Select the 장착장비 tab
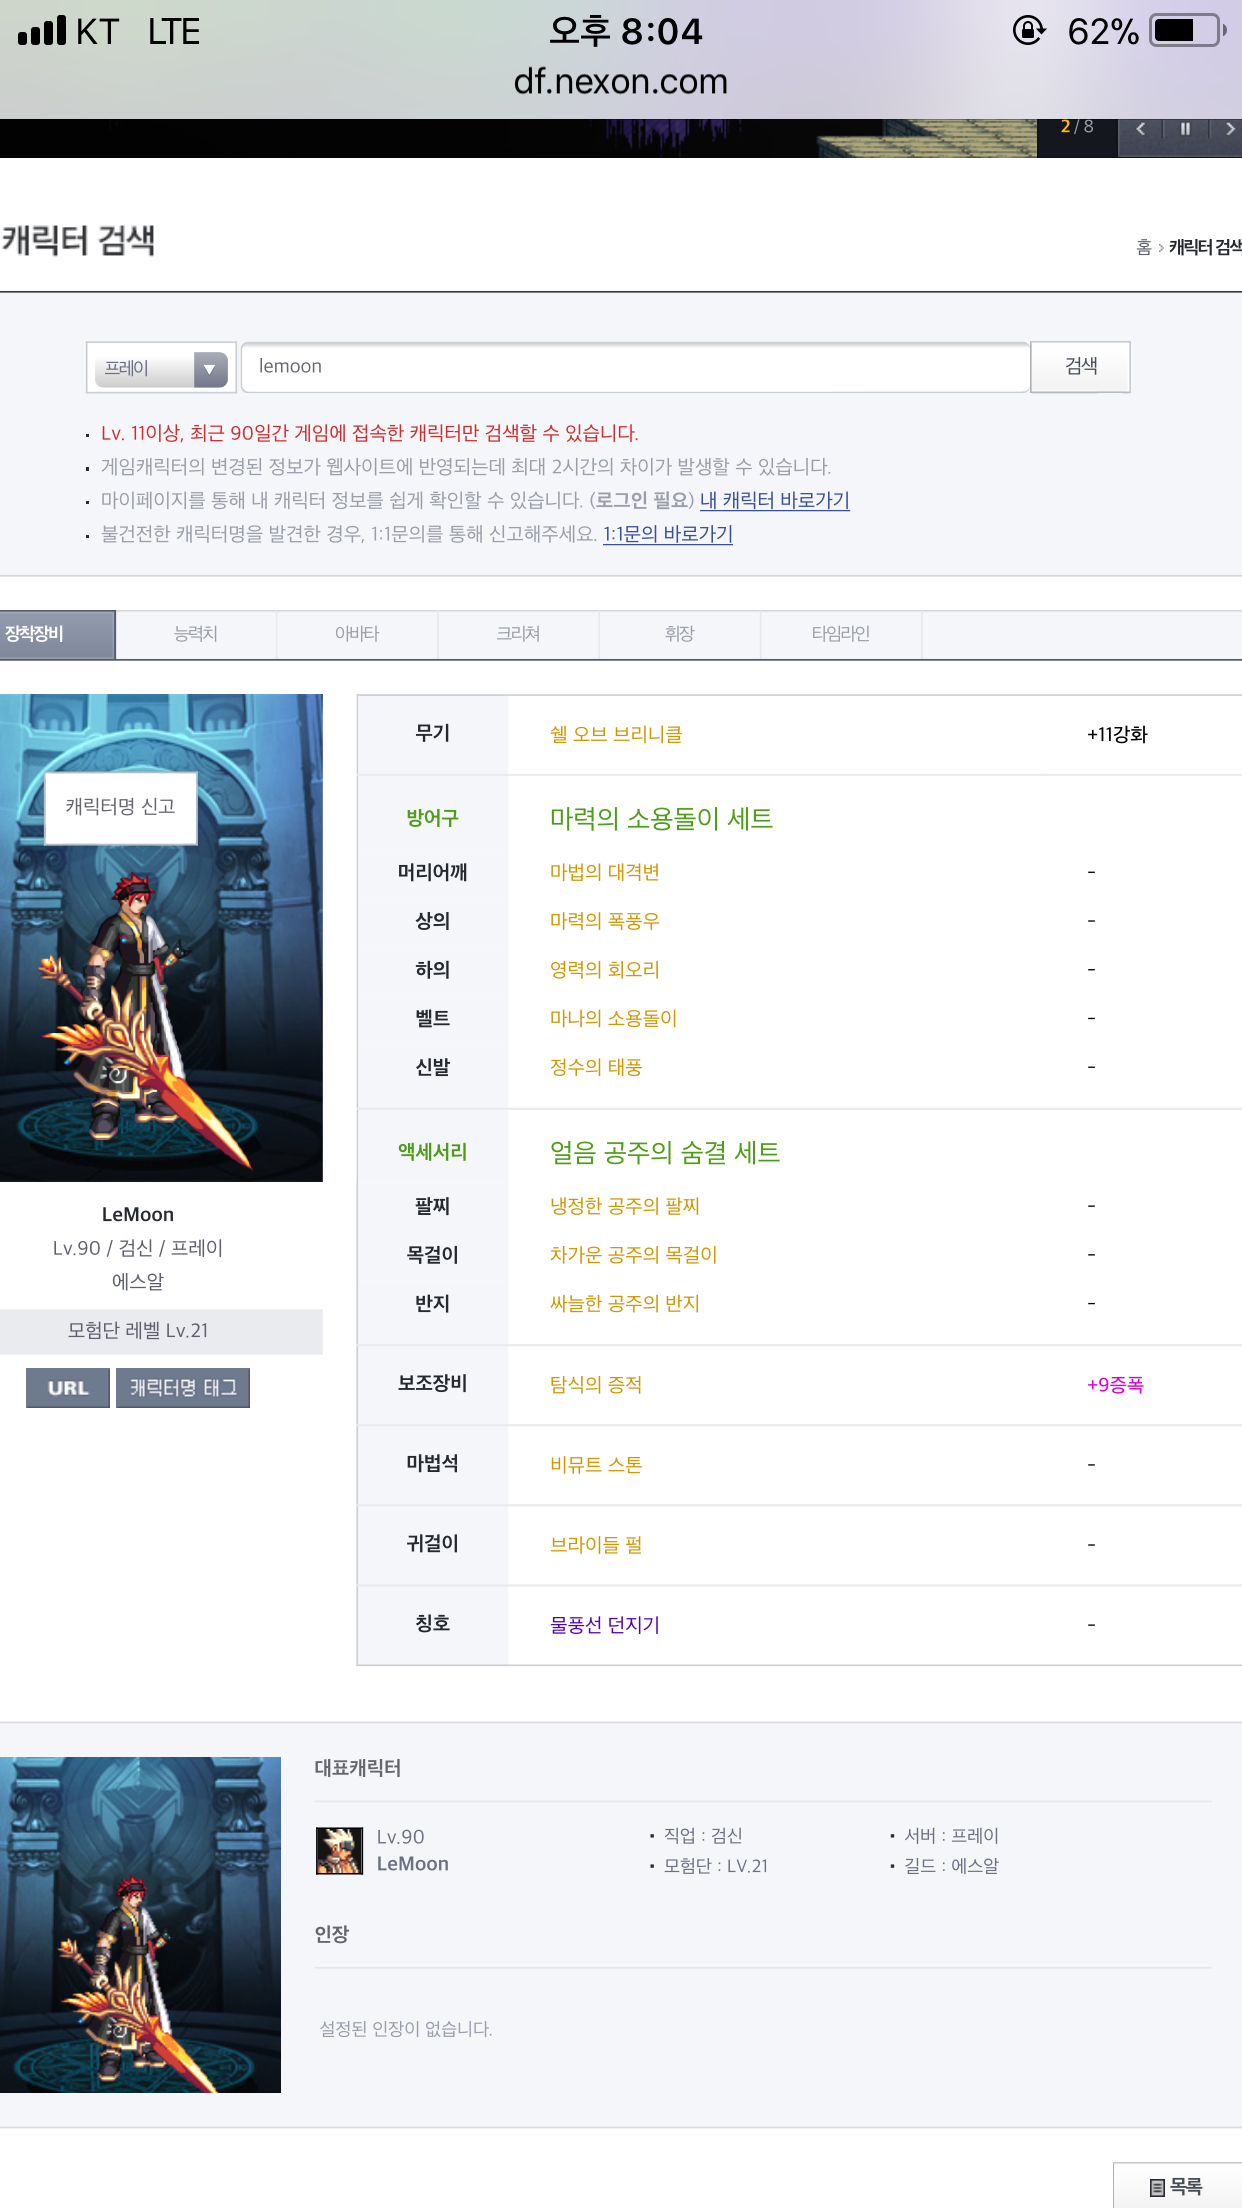 57,634
